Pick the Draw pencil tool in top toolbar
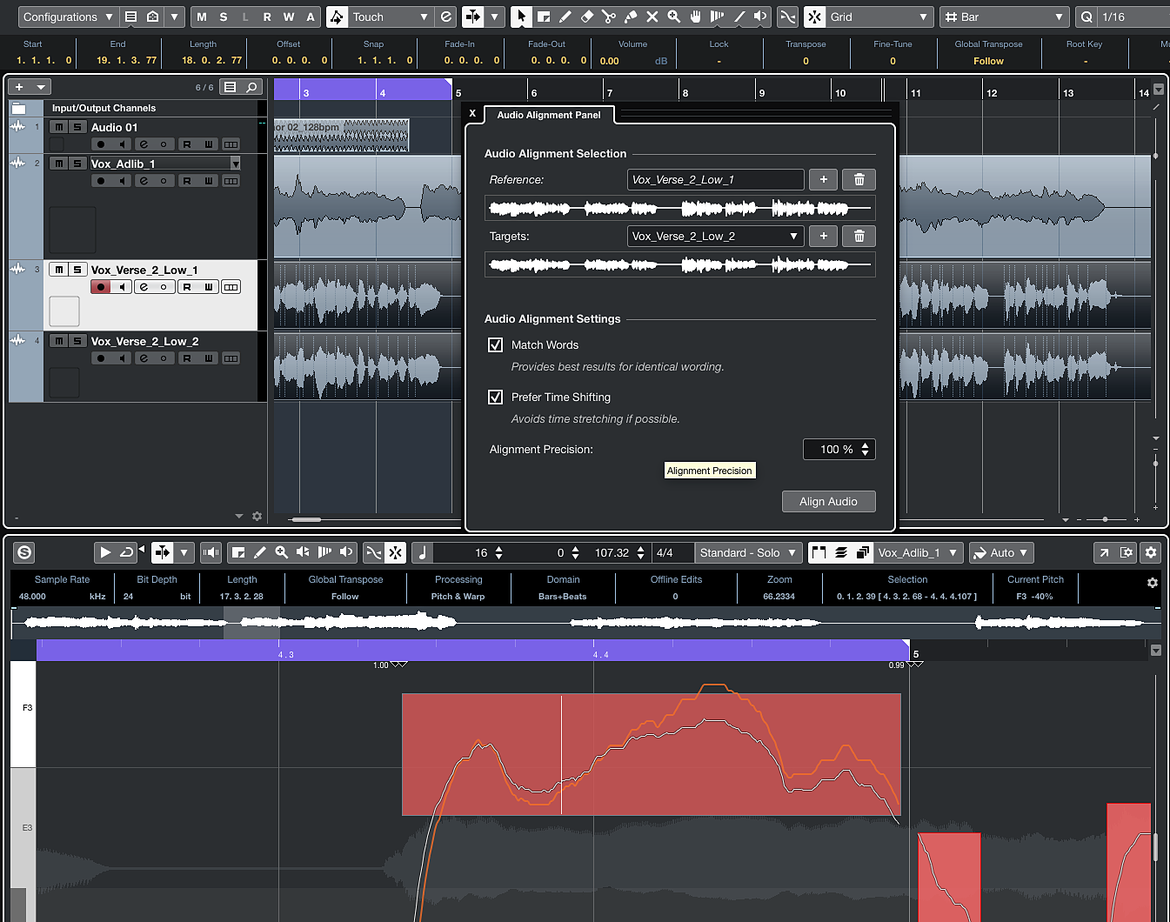 [565, 16]
